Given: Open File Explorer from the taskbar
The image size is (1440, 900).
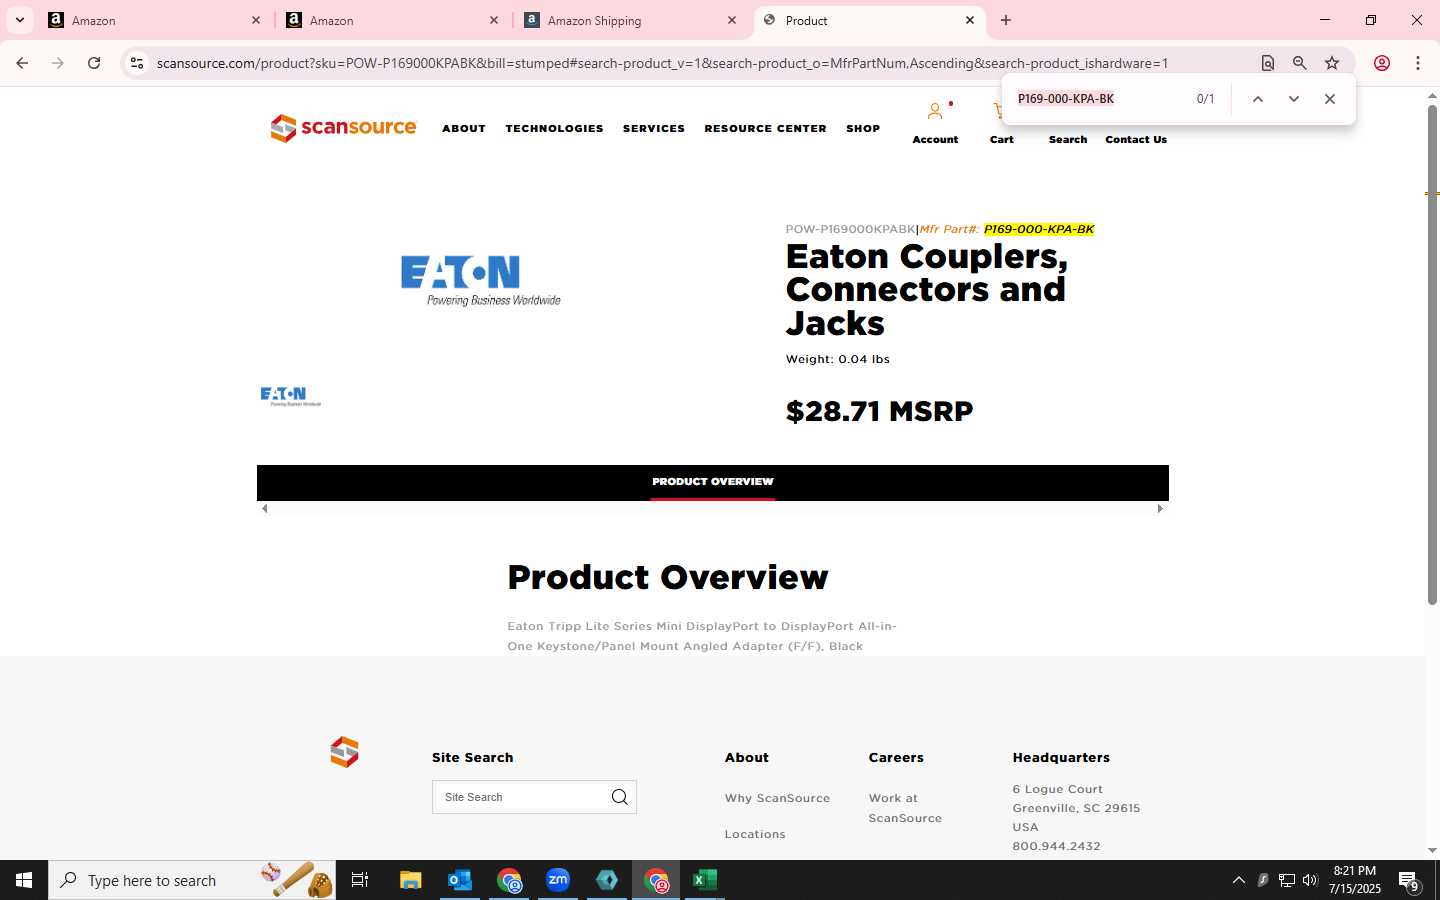Looking at the screenshot, I should (x=410, y=880).
